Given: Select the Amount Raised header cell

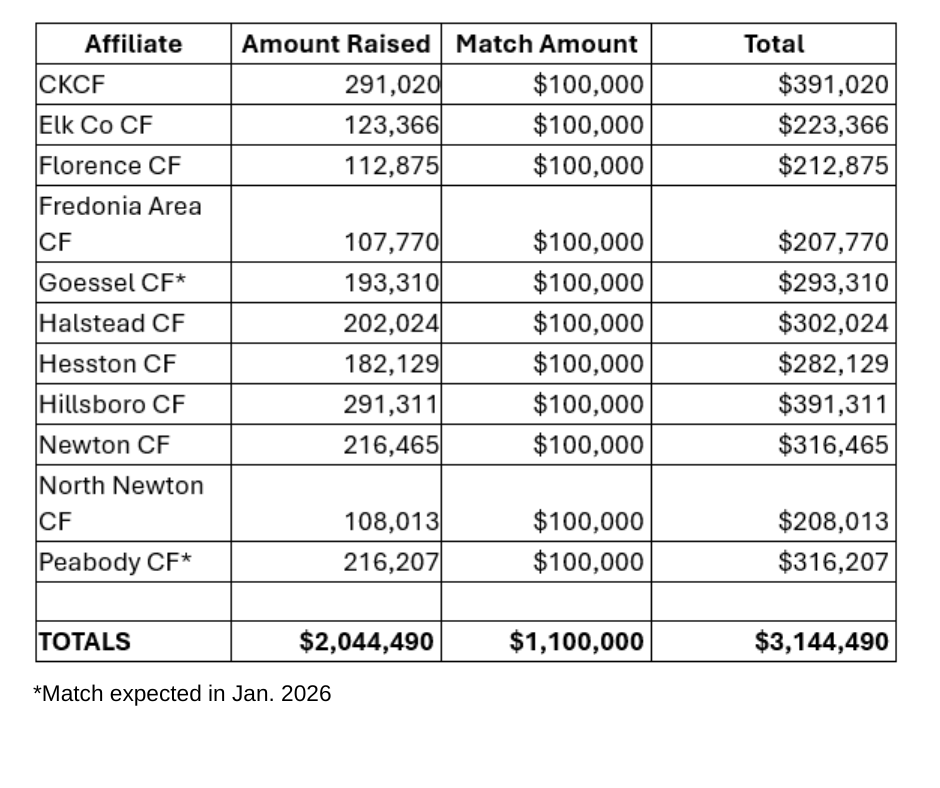Looking at the screenshot, I should coord(336,44).
